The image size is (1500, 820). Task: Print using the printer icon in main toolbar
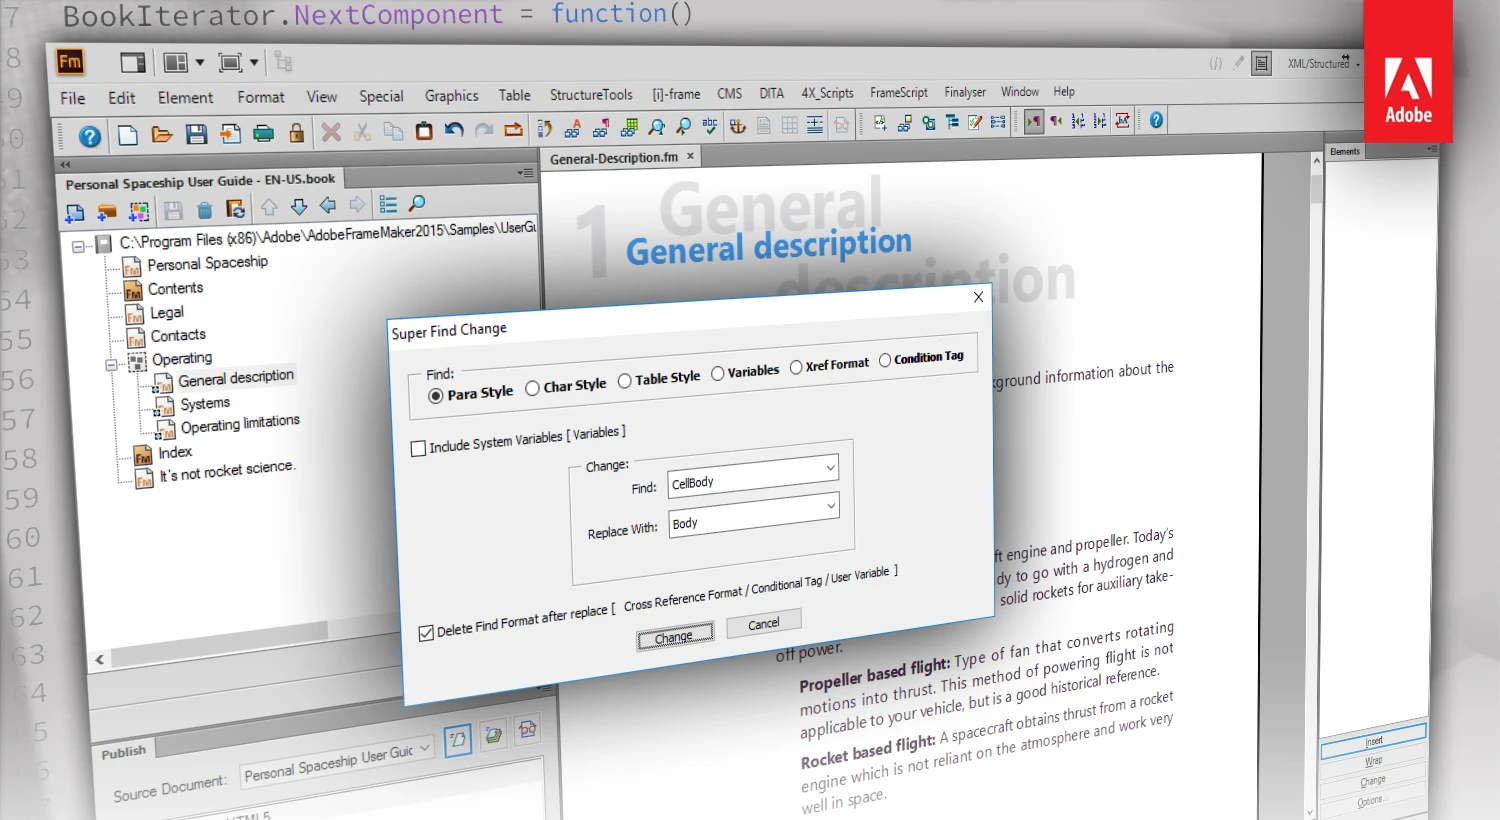coord(264,133)
